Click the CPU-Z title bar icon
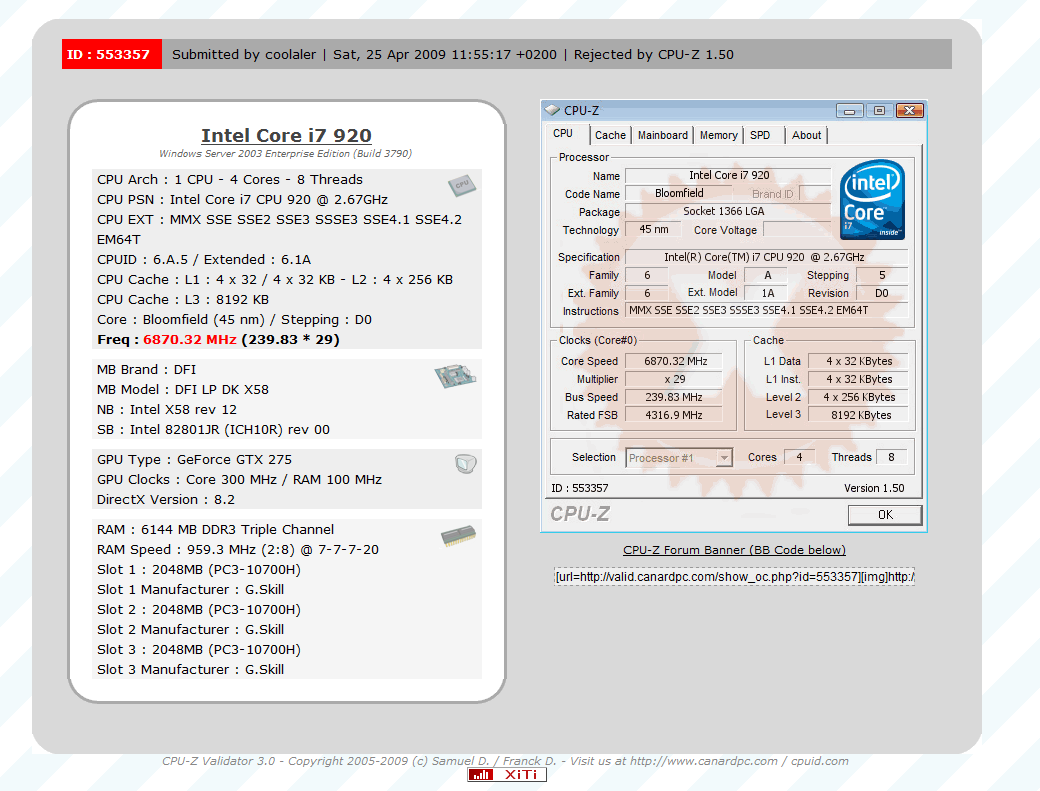1040x791 pixels. pyautogui.click(x=552, y=110)
